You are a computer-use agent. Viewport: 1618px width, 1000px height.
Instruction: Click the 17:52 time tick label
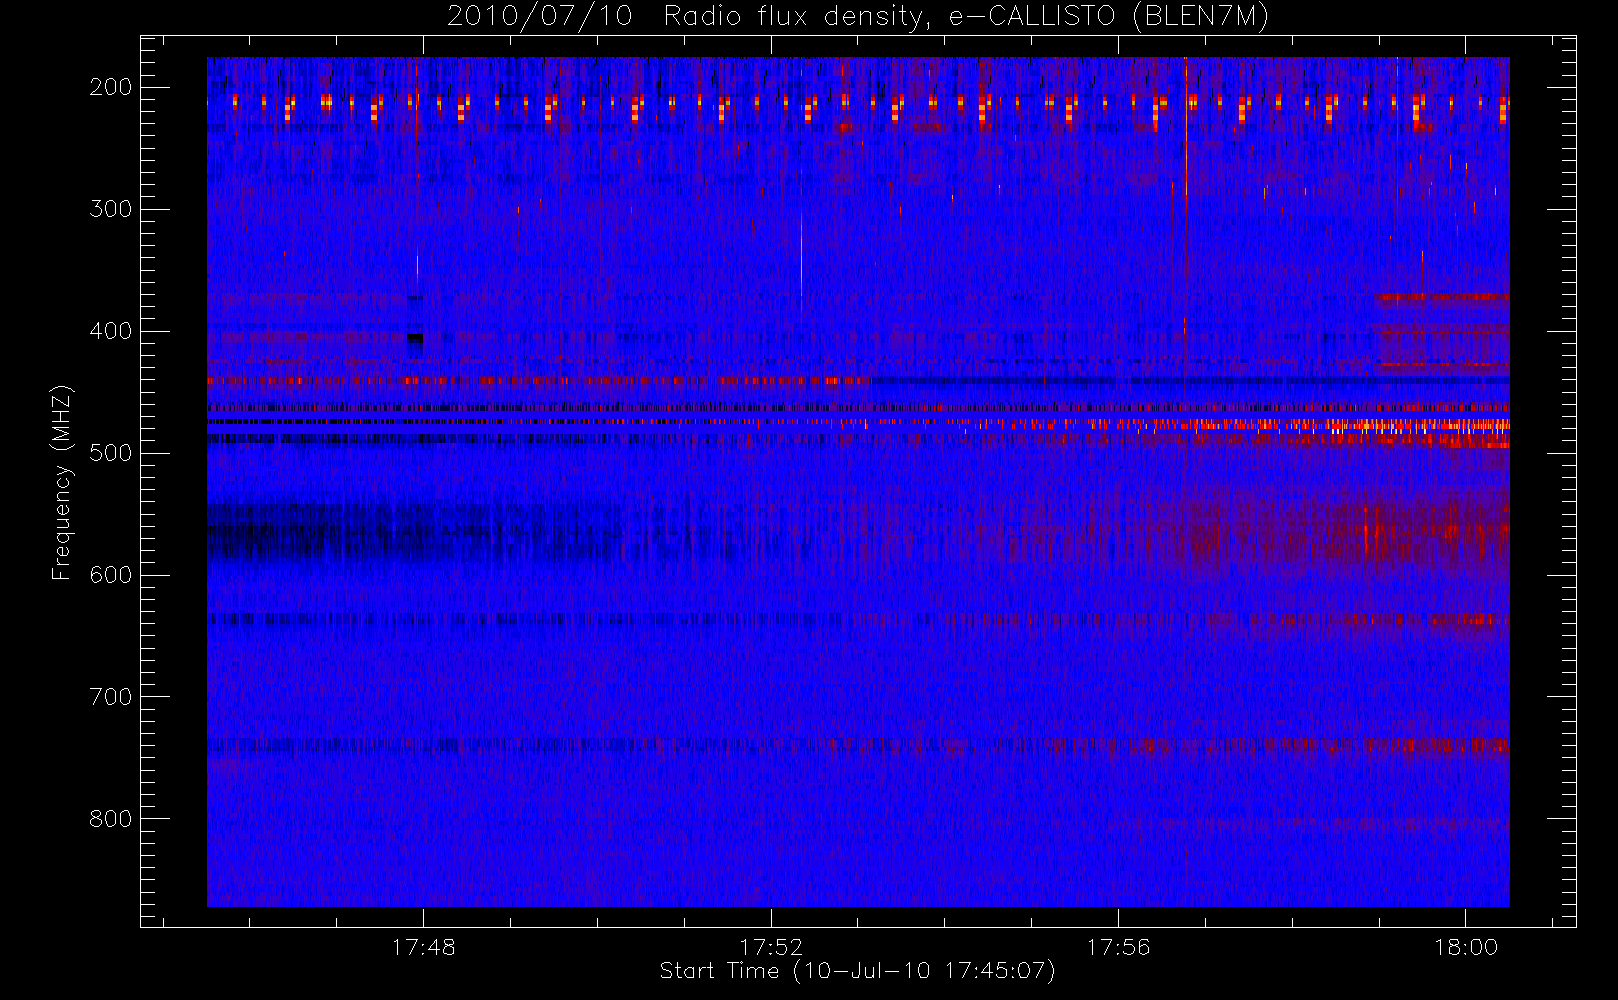pyautogui.click(x=771, y=947)
